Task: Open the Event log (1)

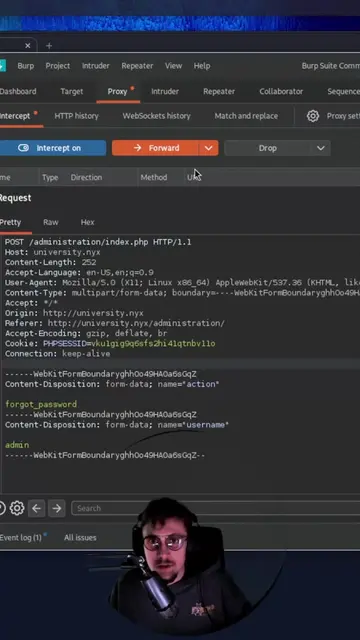Action: 20,538
